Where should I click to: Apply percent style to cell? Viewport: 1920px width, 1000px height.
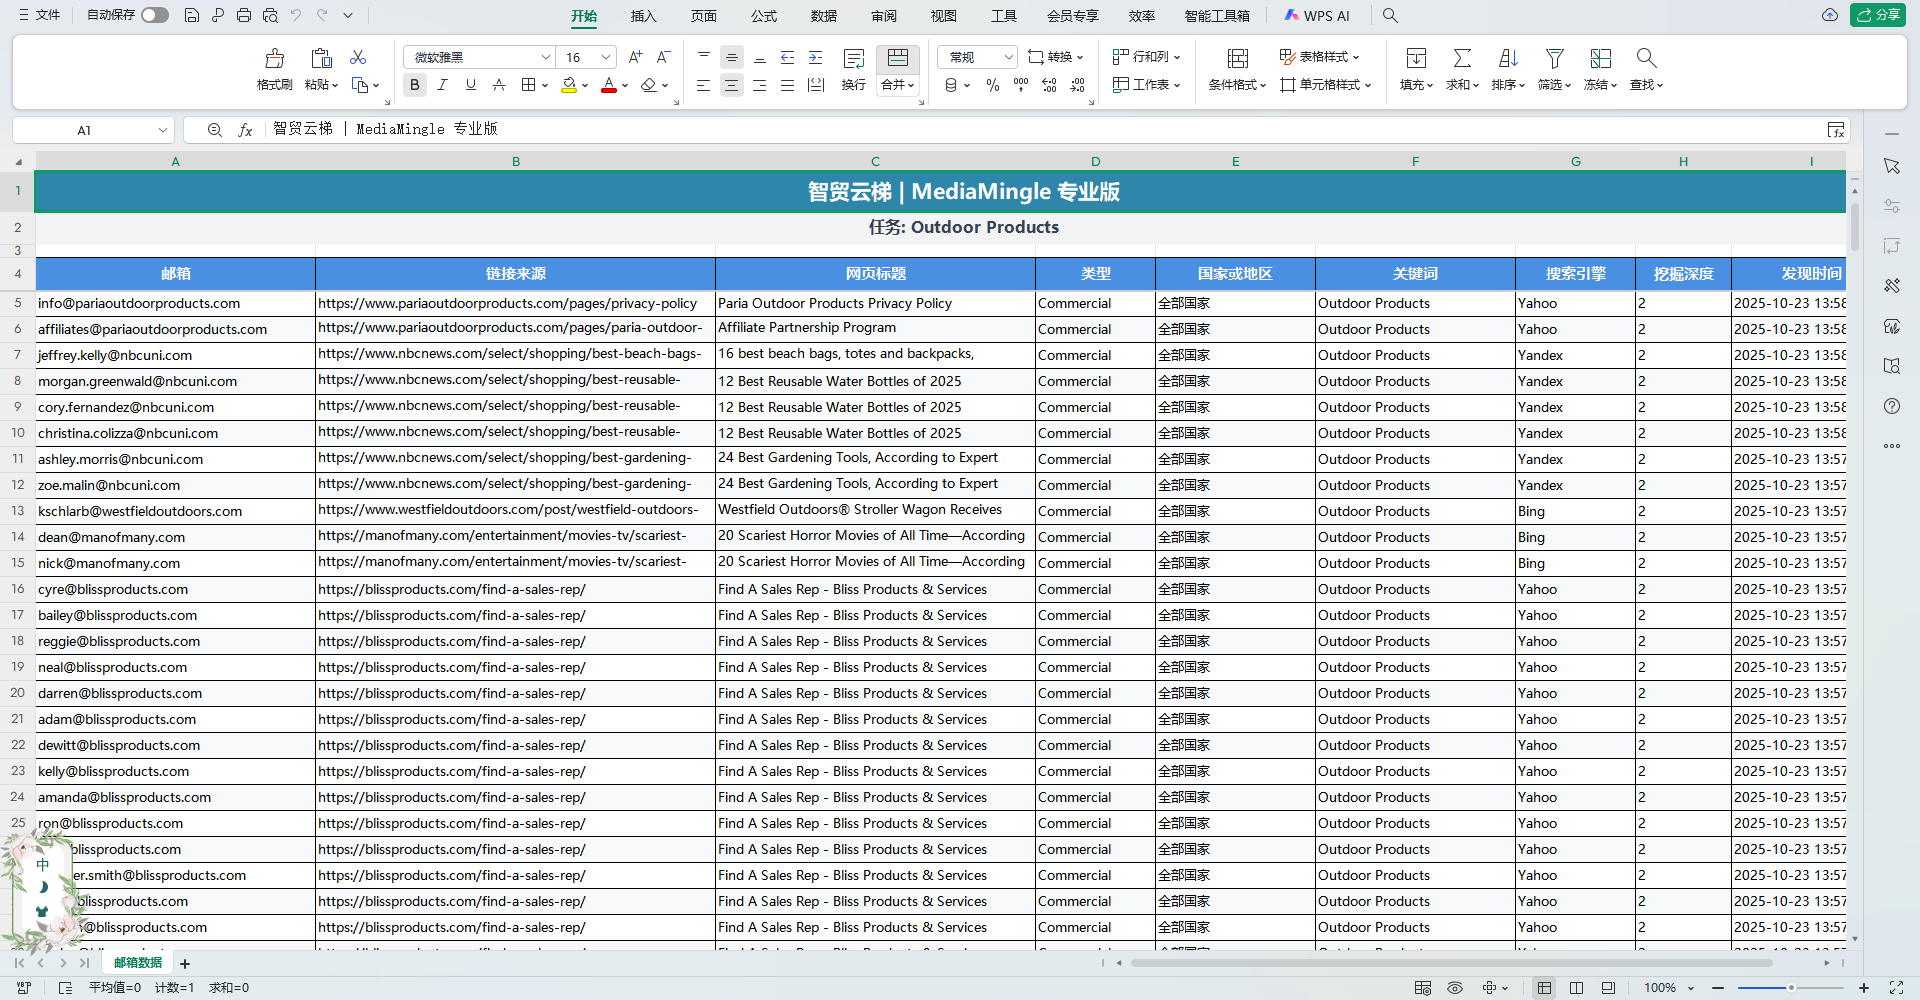point(993,85)
